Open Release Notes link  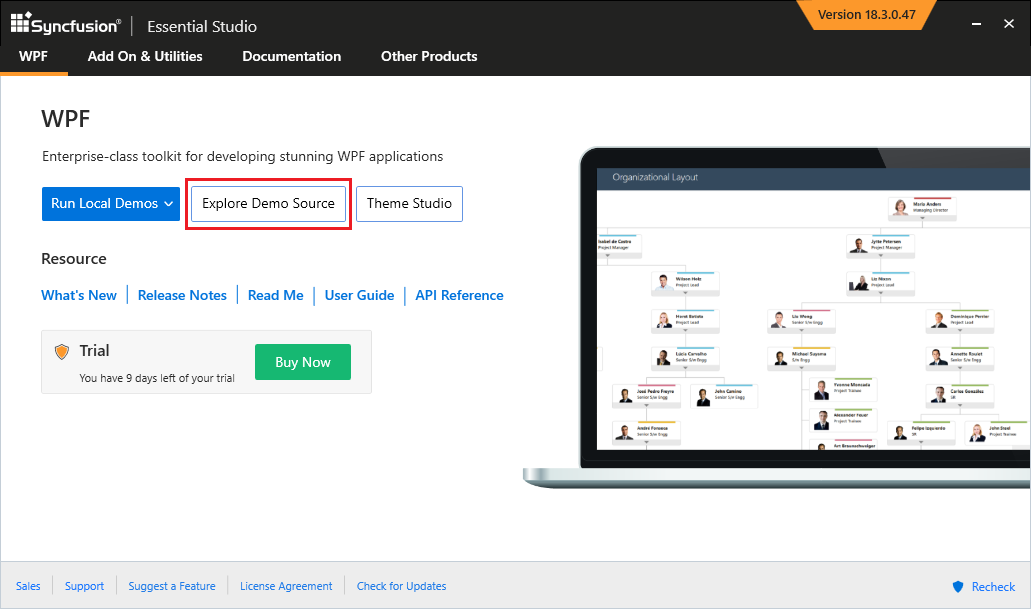click(x=182, y=295)
